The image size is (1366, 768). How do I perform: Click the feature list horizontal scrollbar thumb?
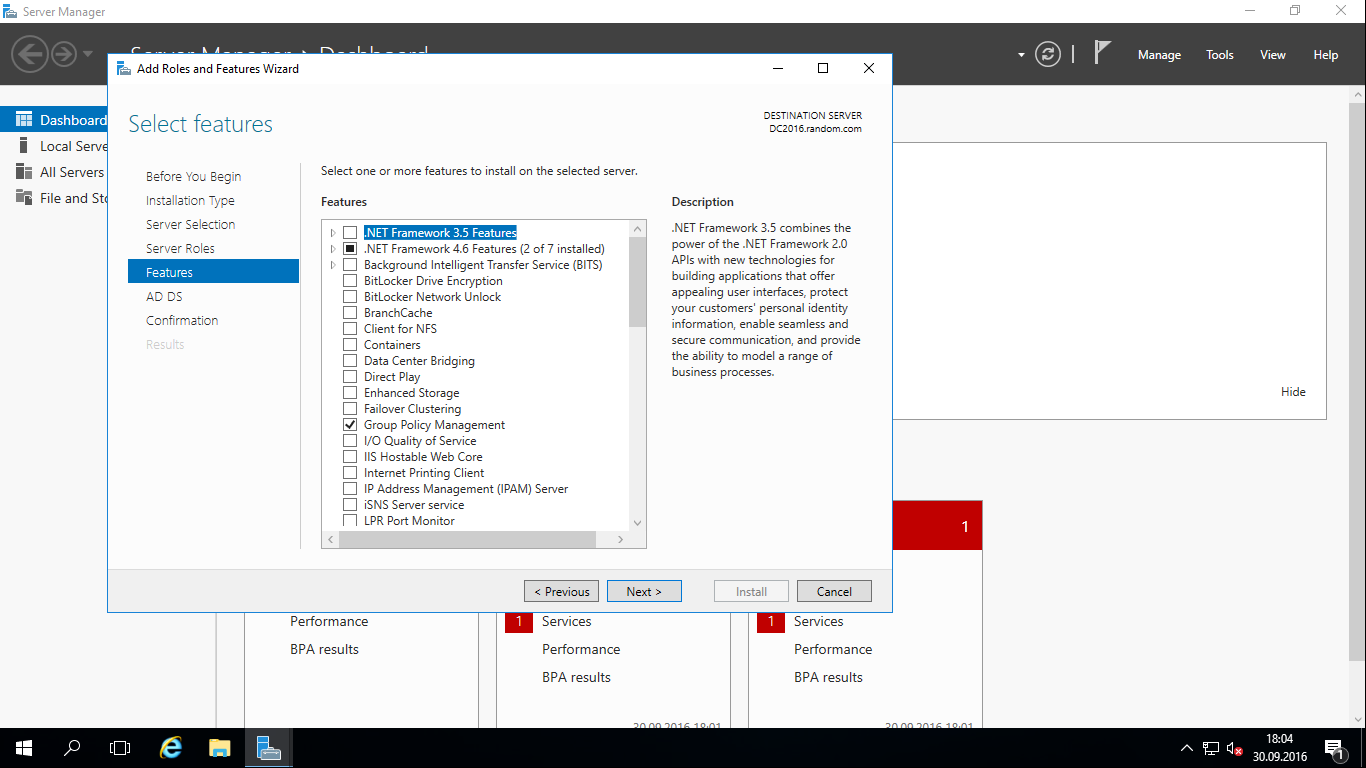click(x=467, y=540)
